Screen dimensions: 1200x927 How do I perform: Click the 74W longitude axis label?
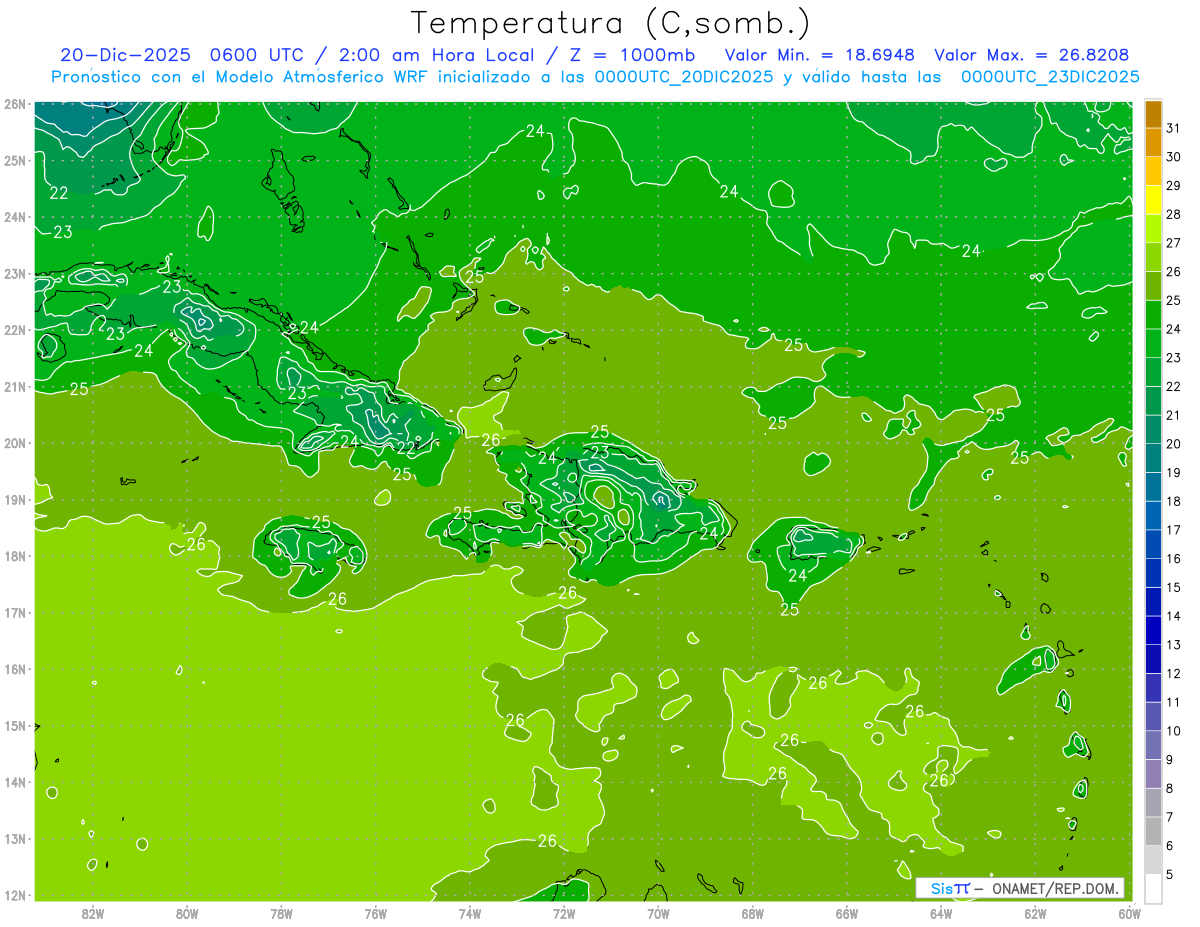coord(469,912)
